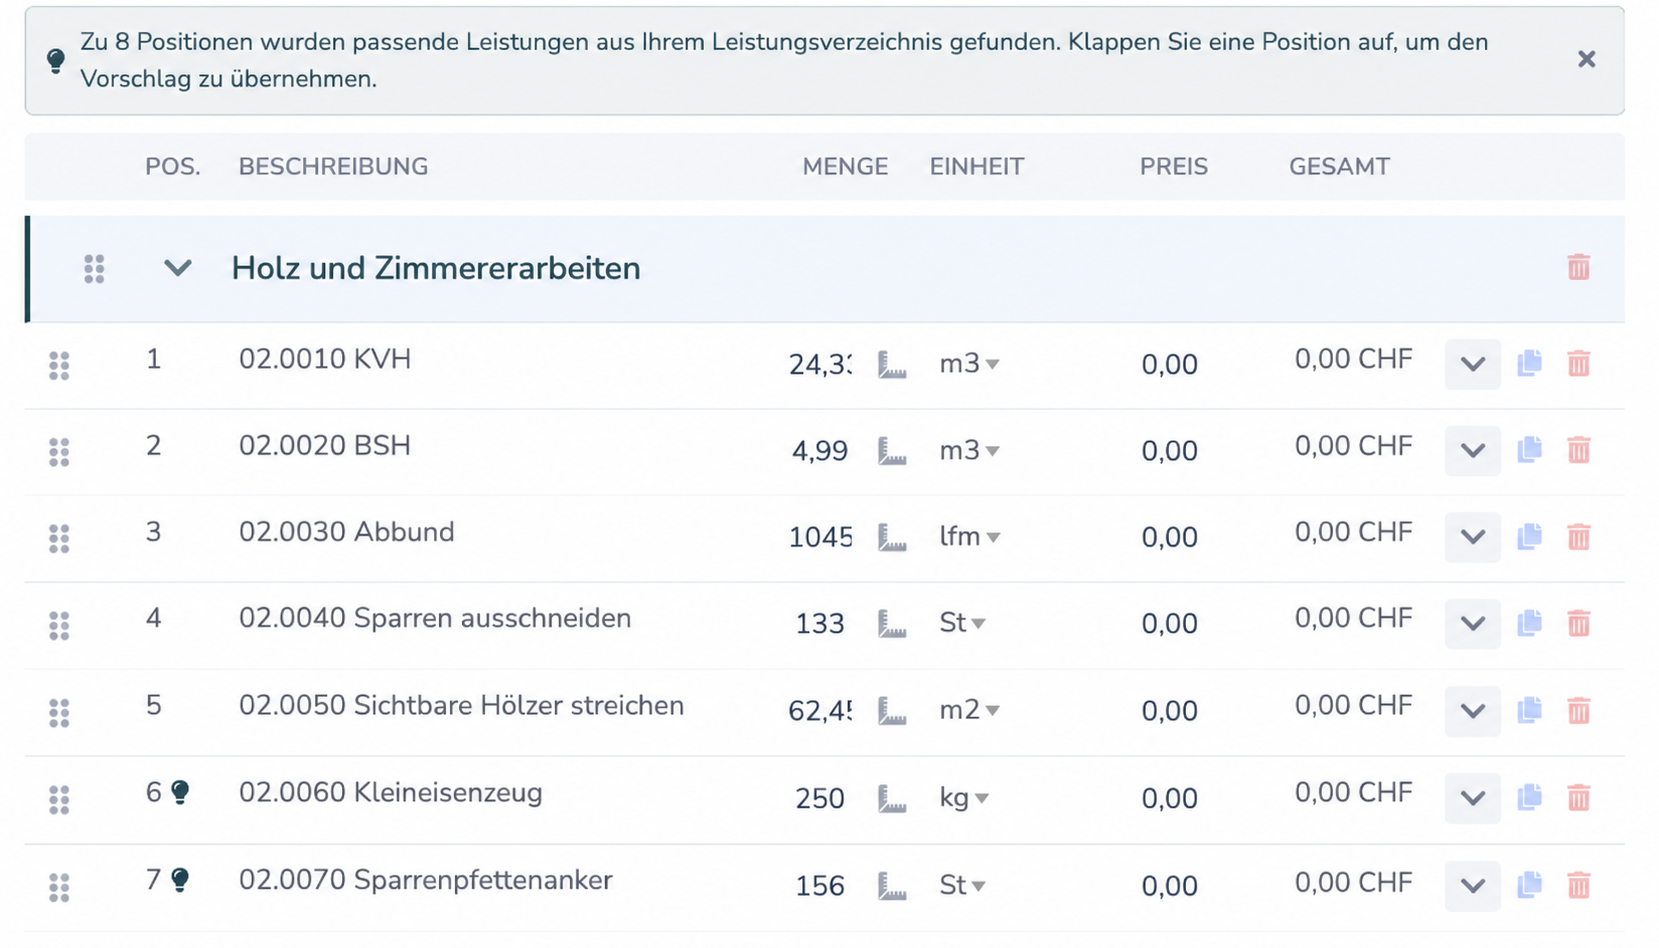This screenshot has height=948, width=1659.
Task: Duplicate position 1 KVH row
Action: [1529, 363]
